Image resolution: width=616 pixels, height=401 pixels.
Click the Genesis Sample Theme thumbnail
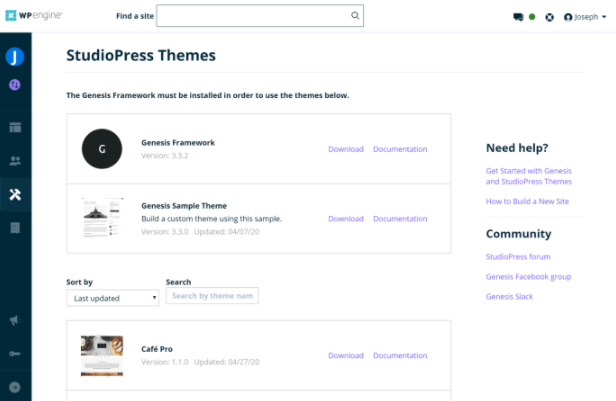(x=102, y=218)
